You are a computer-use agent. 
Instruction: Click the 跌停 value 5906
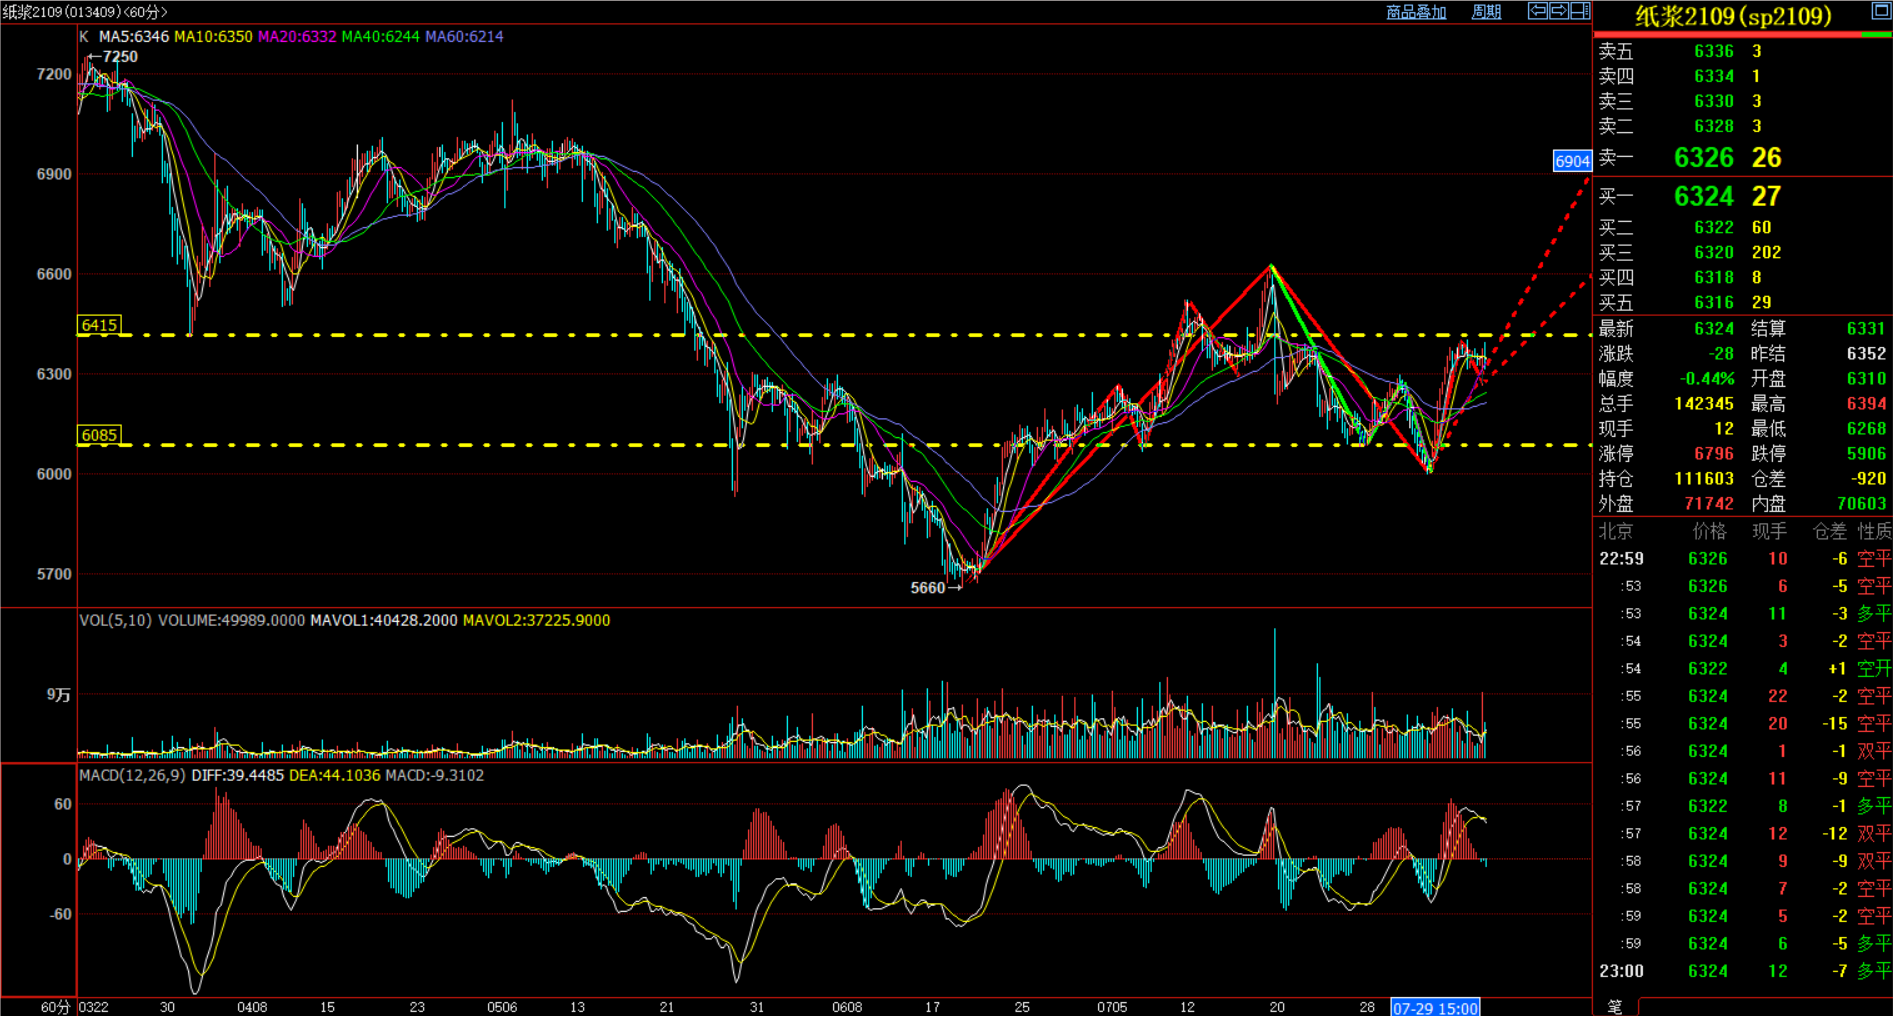pos(1866,454)
